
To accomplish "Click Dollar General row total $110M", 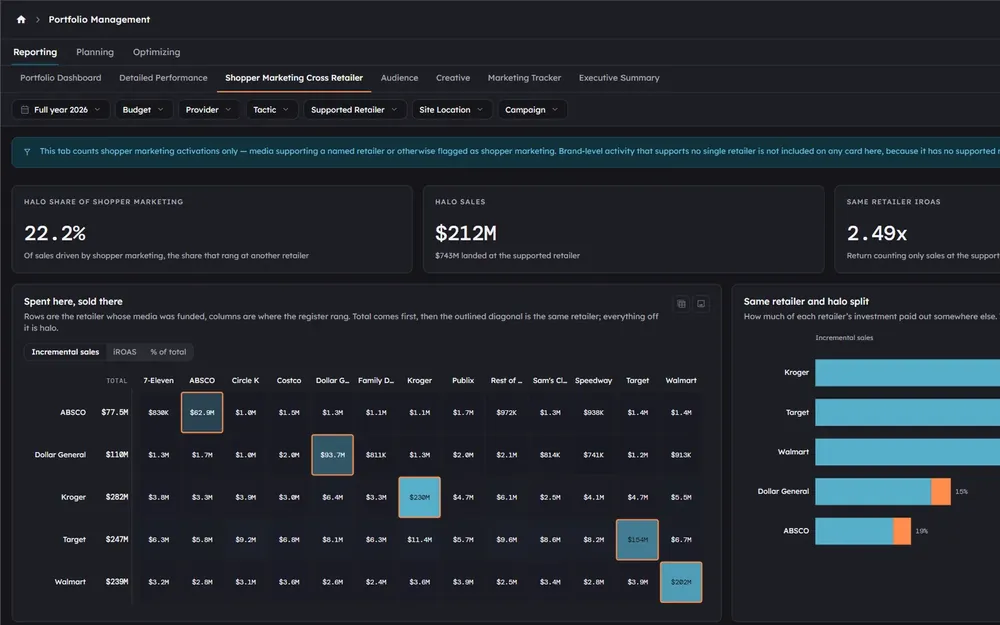I will coord(117,455).
